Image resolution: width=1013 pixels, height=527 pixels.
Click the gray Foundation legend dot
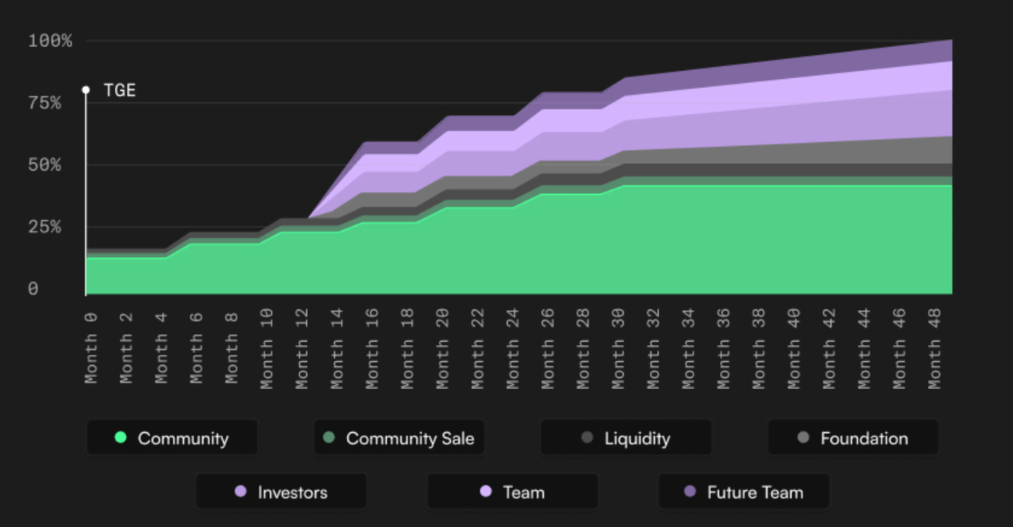coord(803,438)
